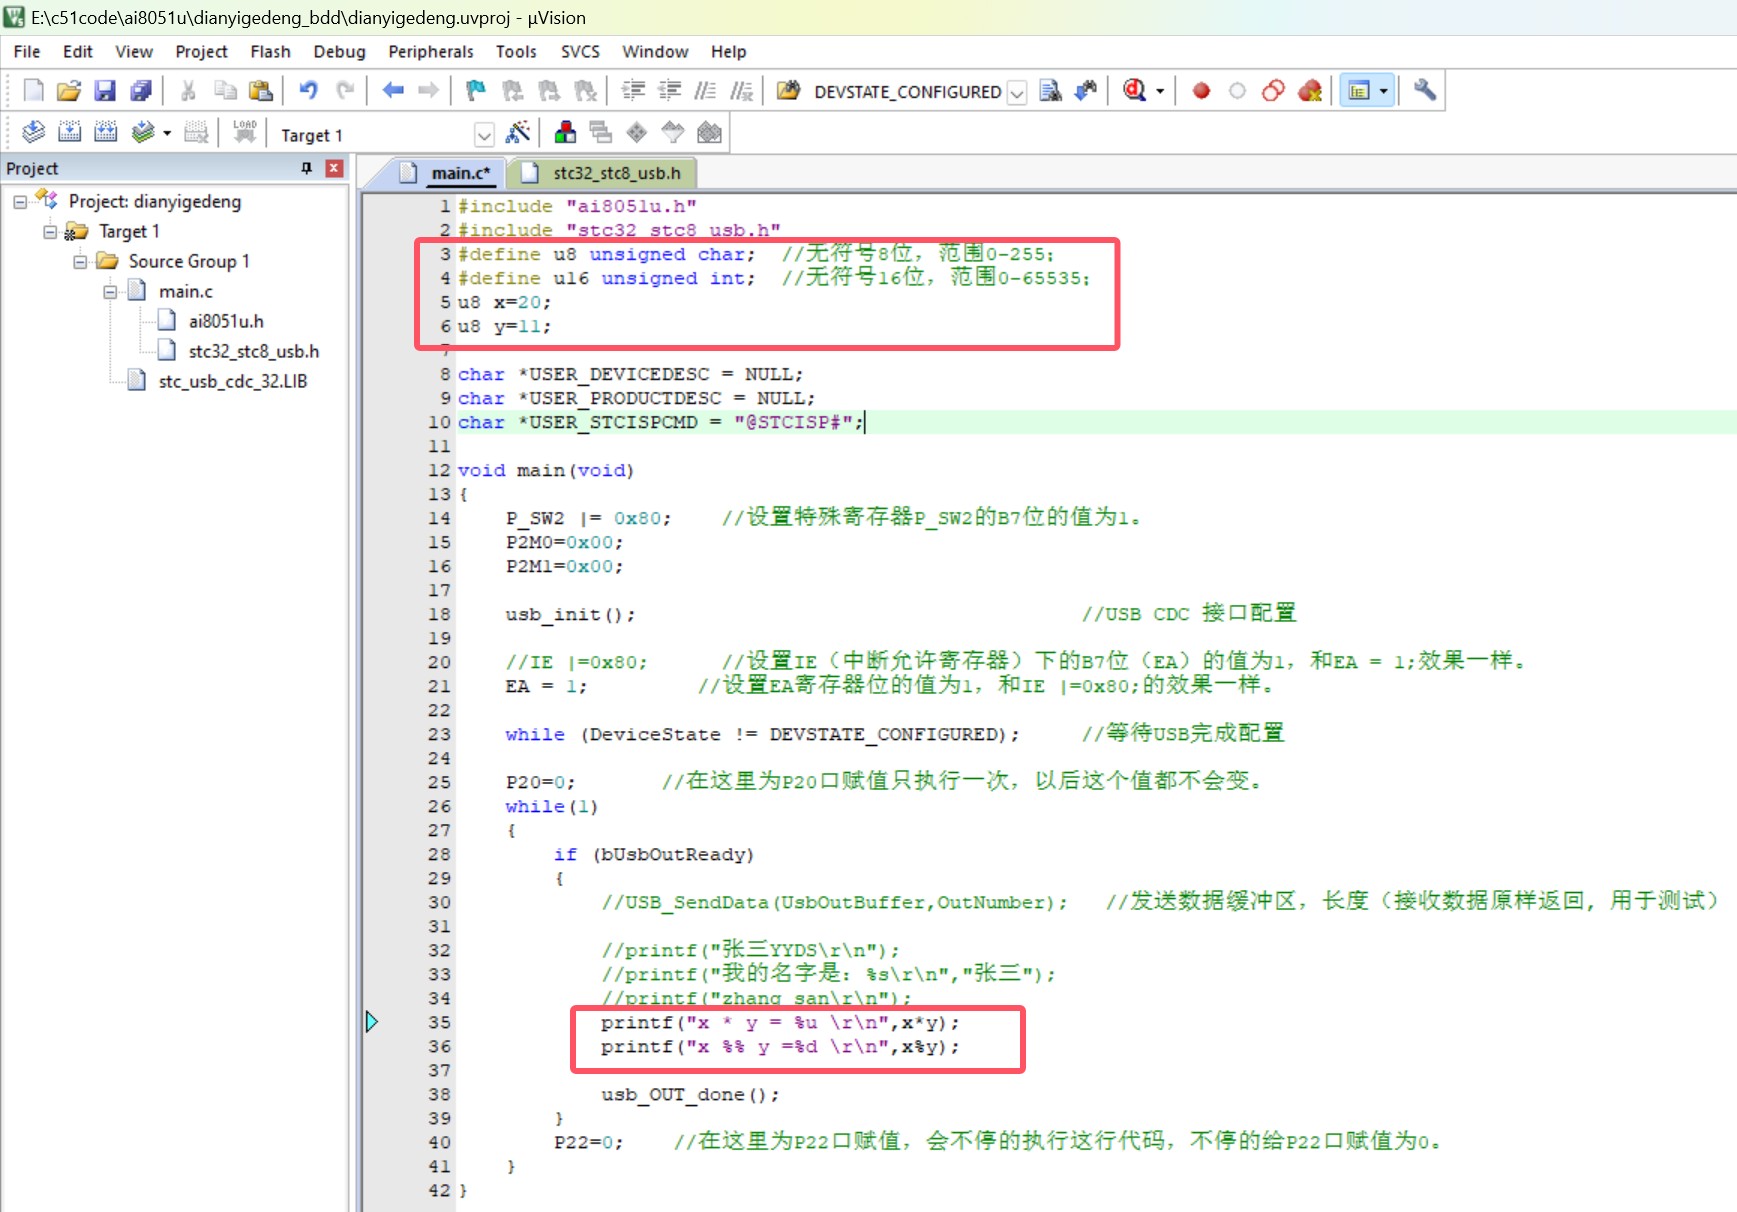Viewport: 1737px width, 1212px height.
Task: Cut selection using the scissors icon
Action: [x=188, y=91]
